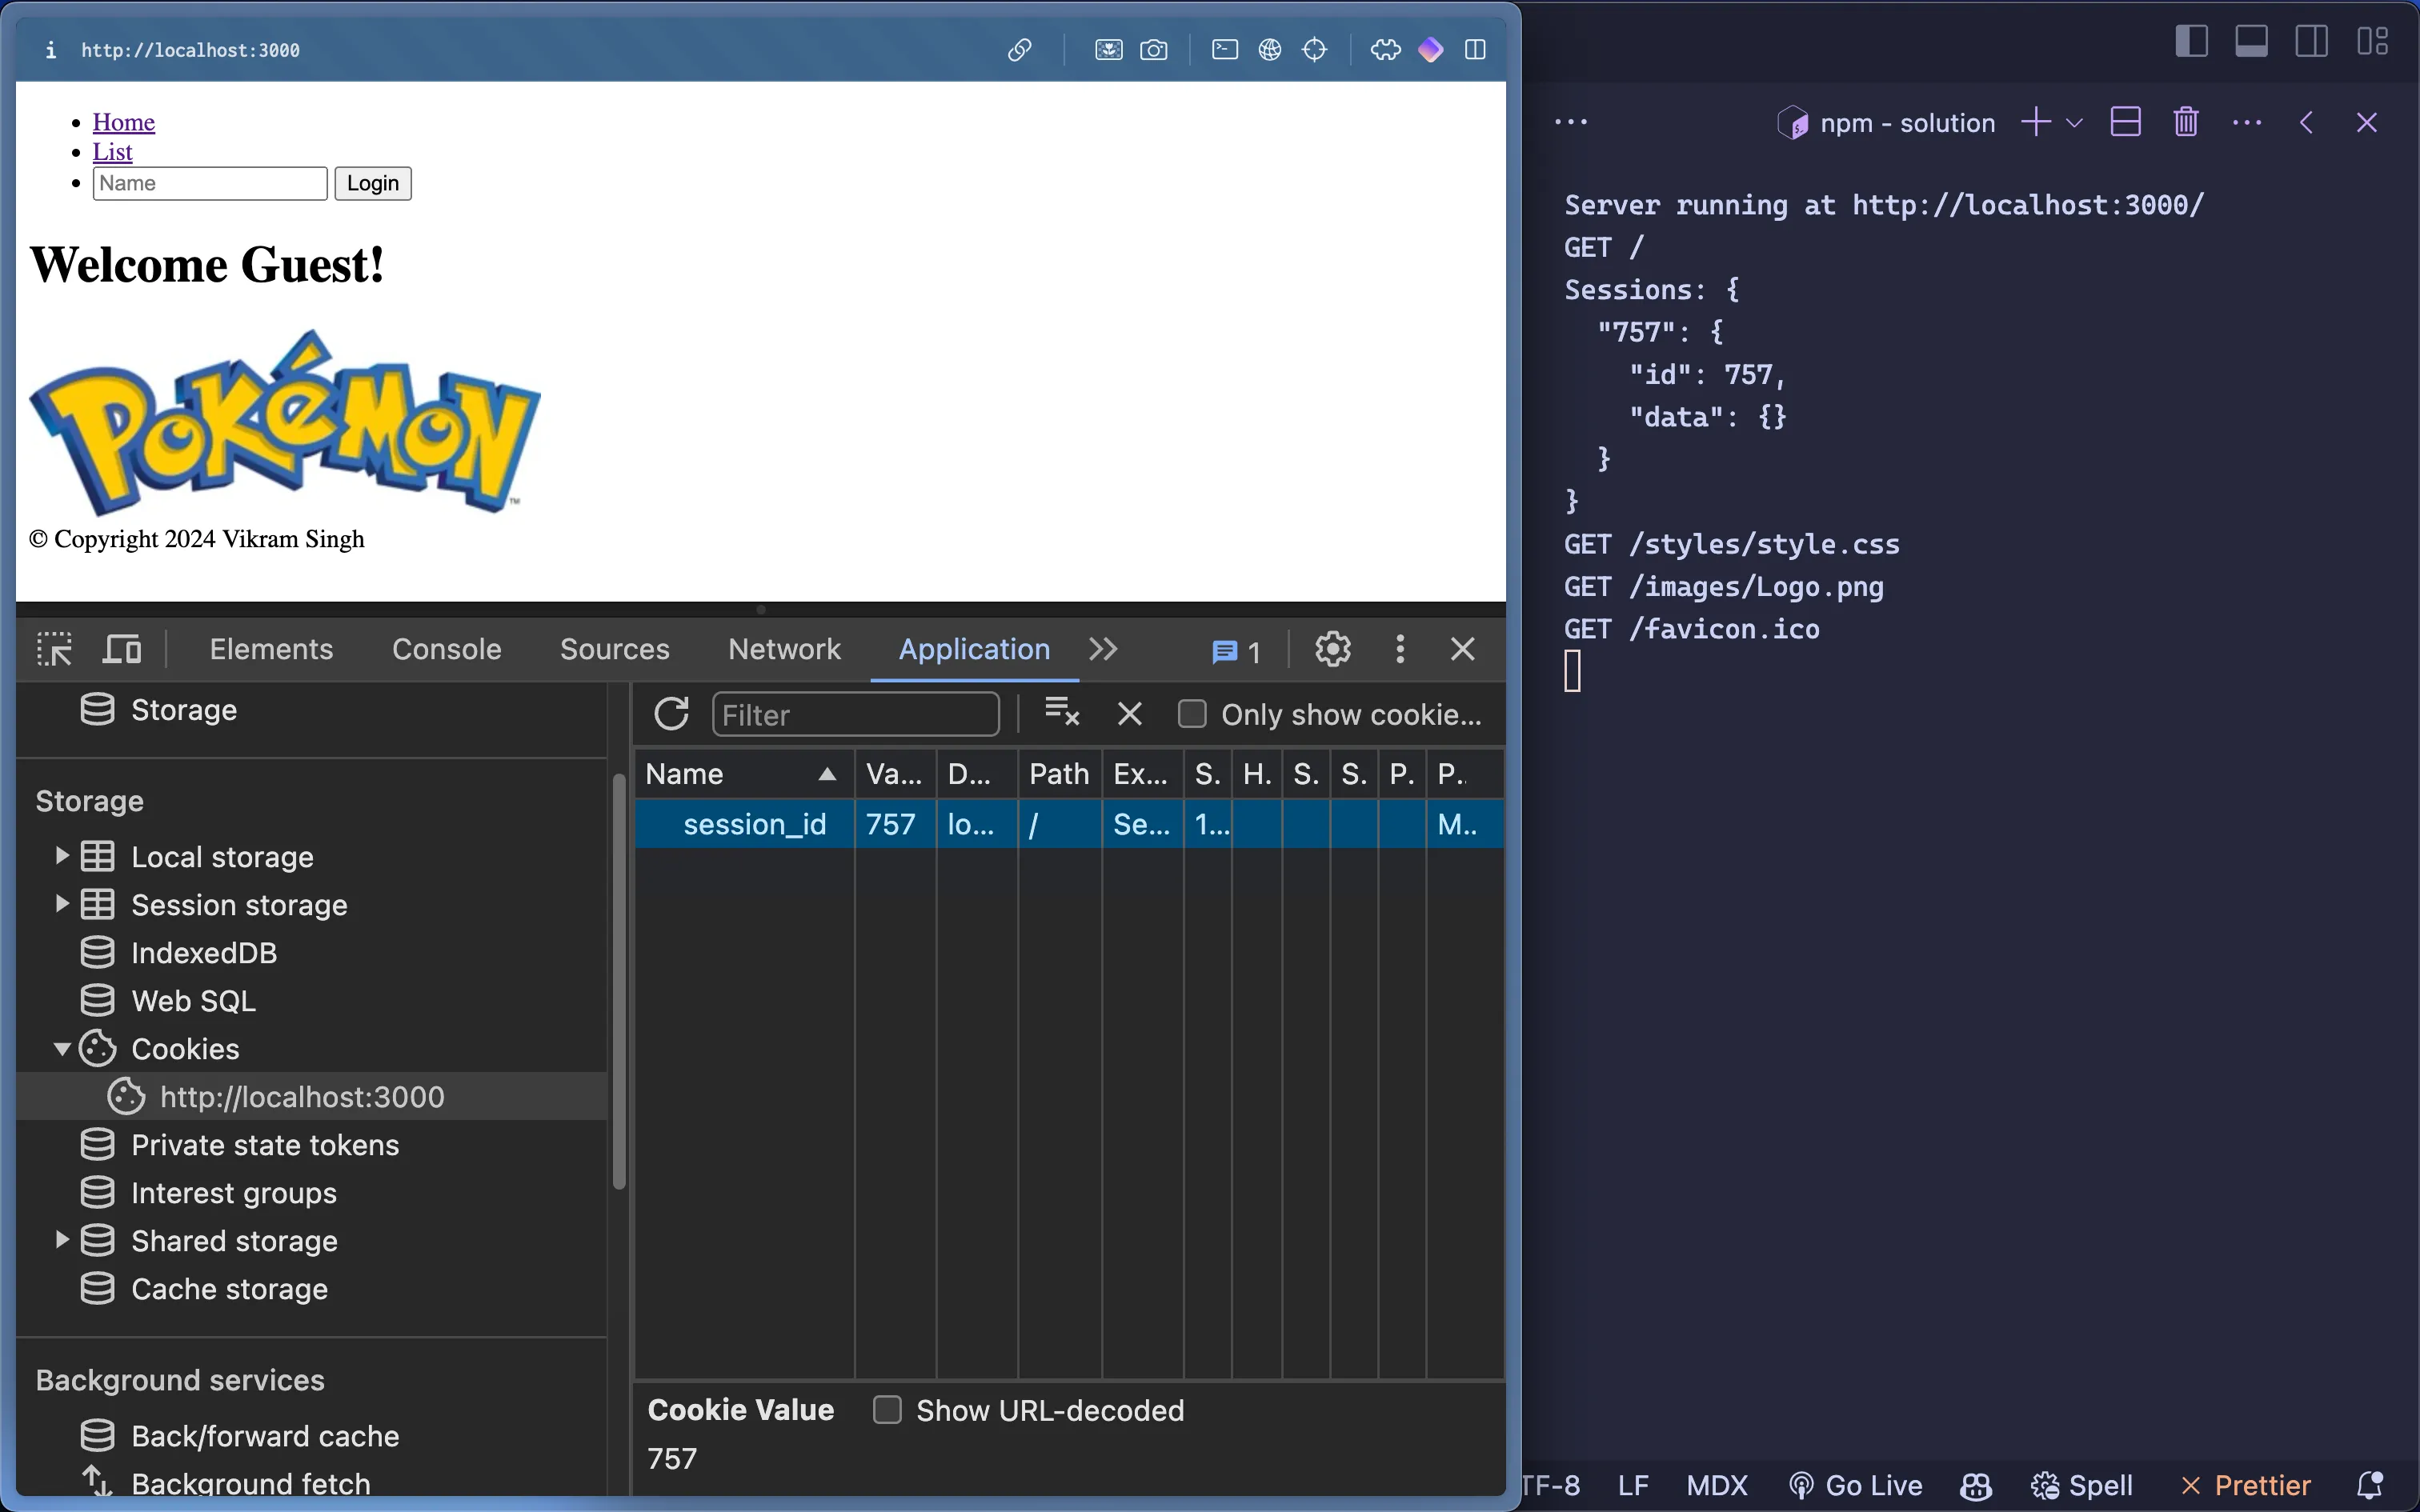Kill terminal with trash icon
Viewport: 2420px width, 1512px height.
(2186, 122)
